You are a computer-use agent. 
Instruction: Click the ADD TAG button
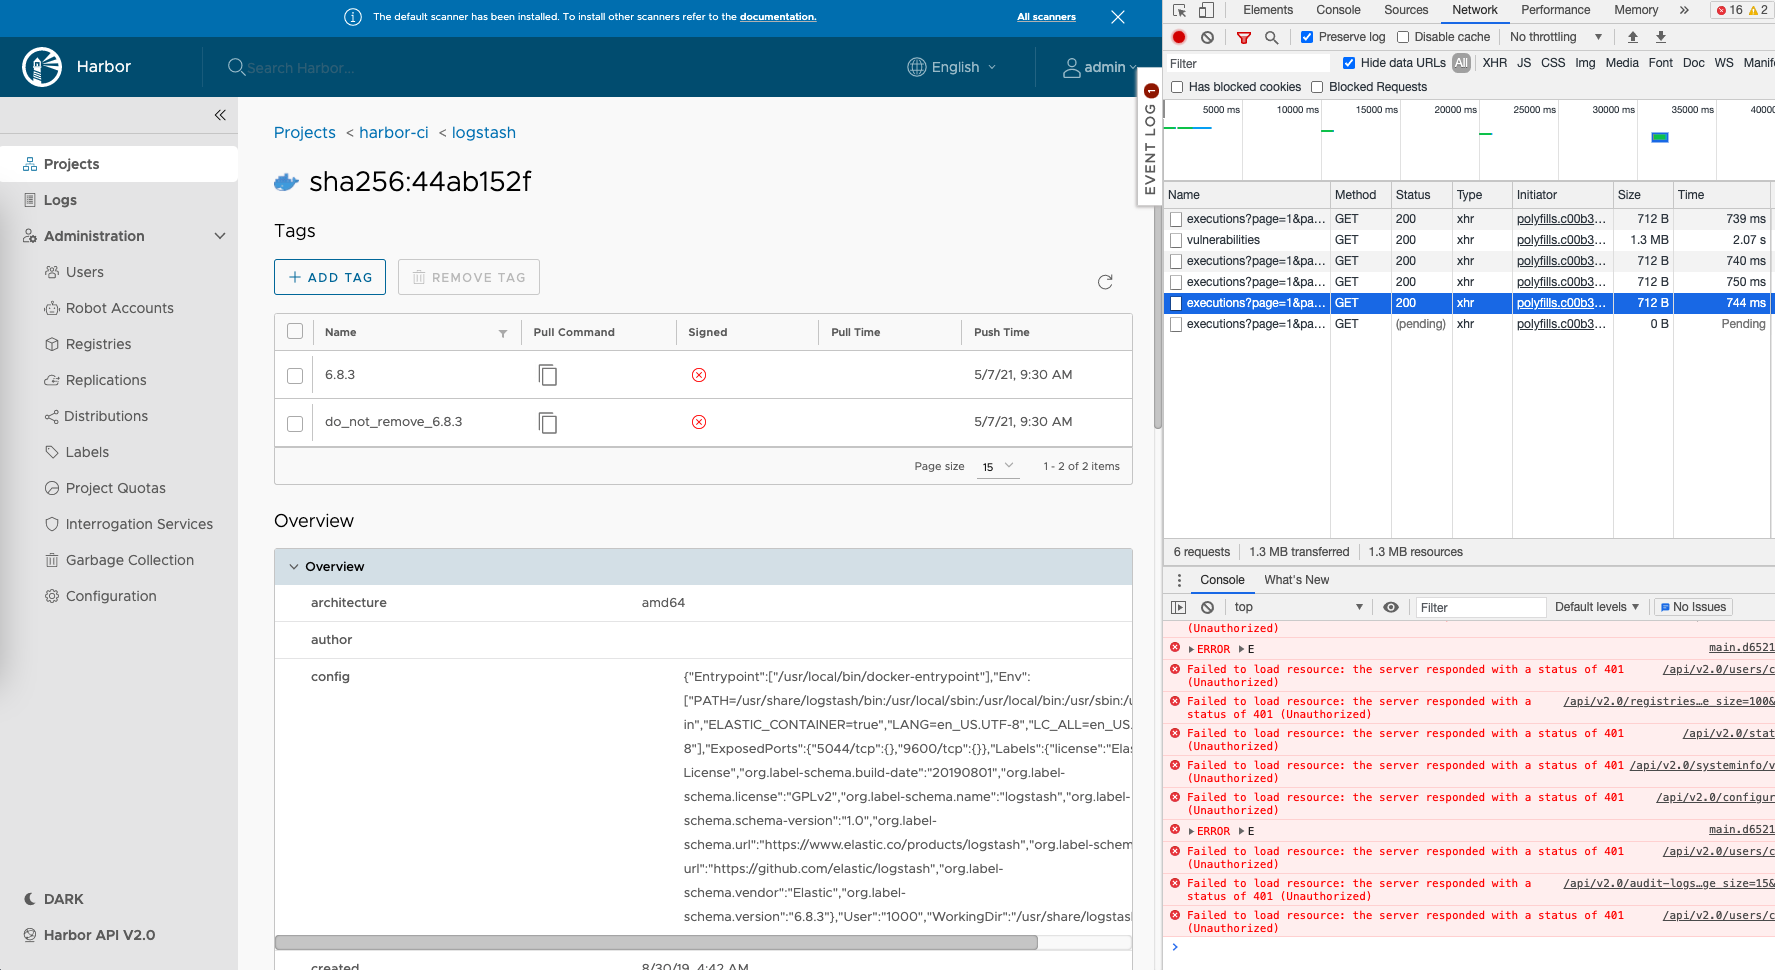[x=329, y=277]
